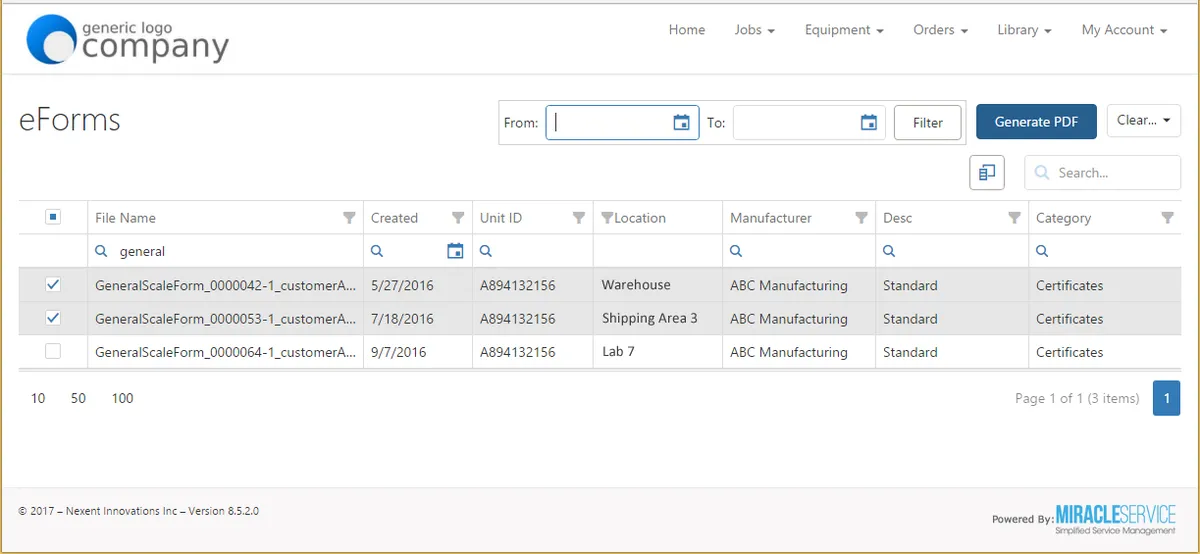Click the Unit ID column filter funnel
The image size is (1200, 554).
click(578, 218)
